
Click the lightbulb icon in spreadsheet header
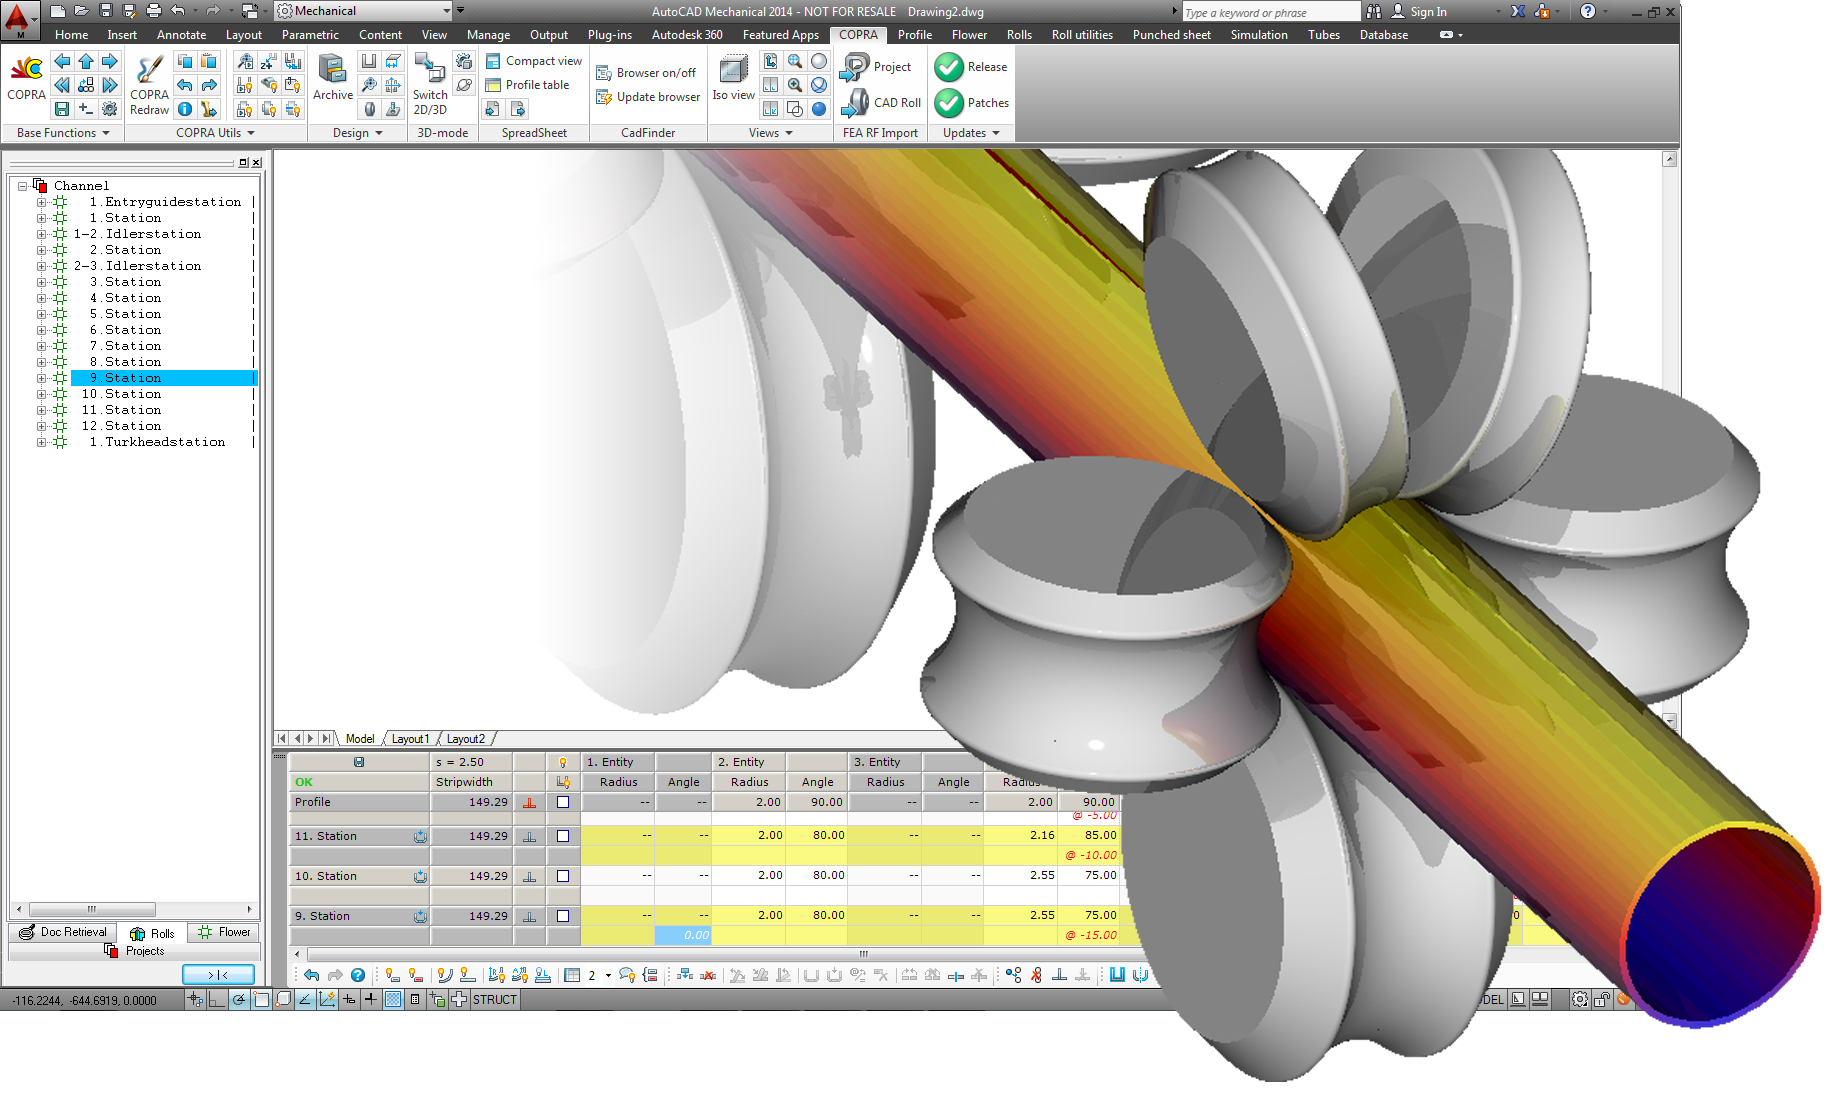563,762
